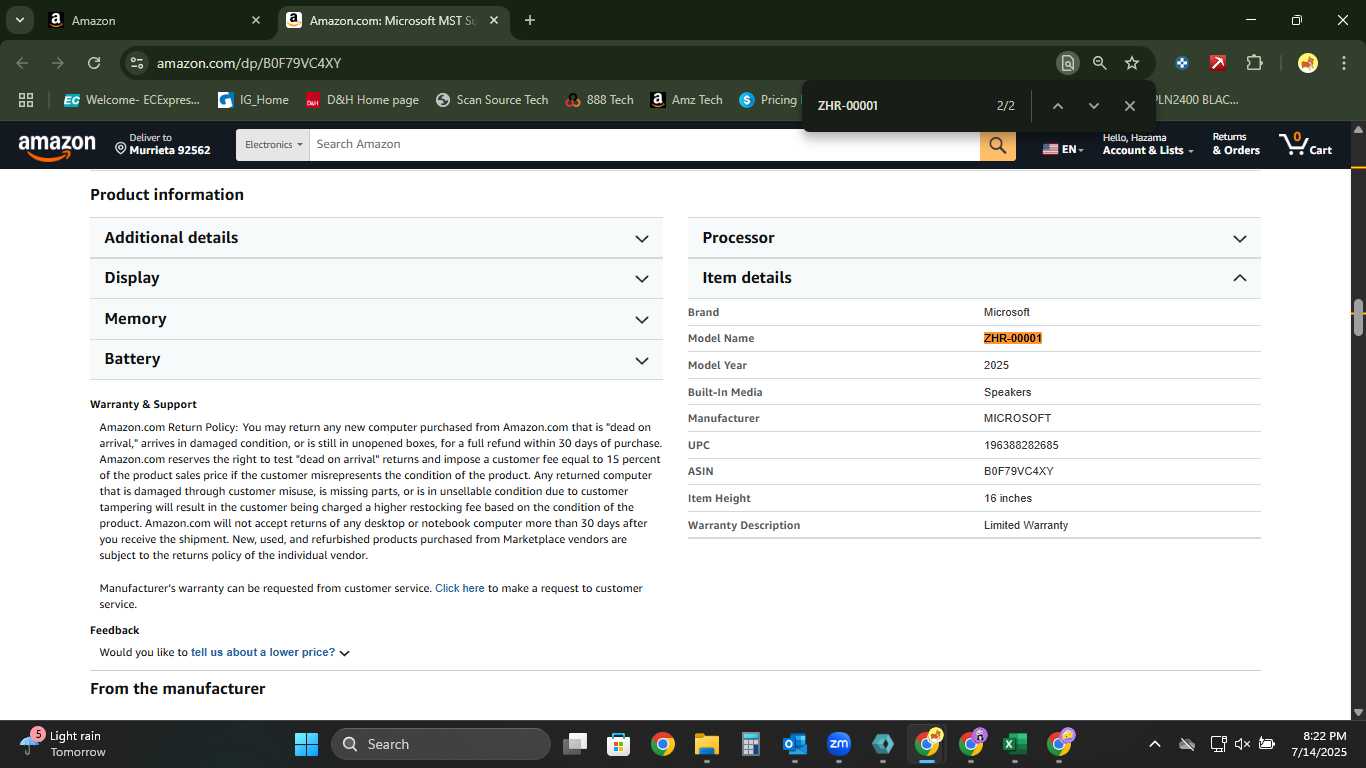The width and height of the screenshot is (1366, 768).
Task: Collapse the Item details section
Action: click(974, 278)
